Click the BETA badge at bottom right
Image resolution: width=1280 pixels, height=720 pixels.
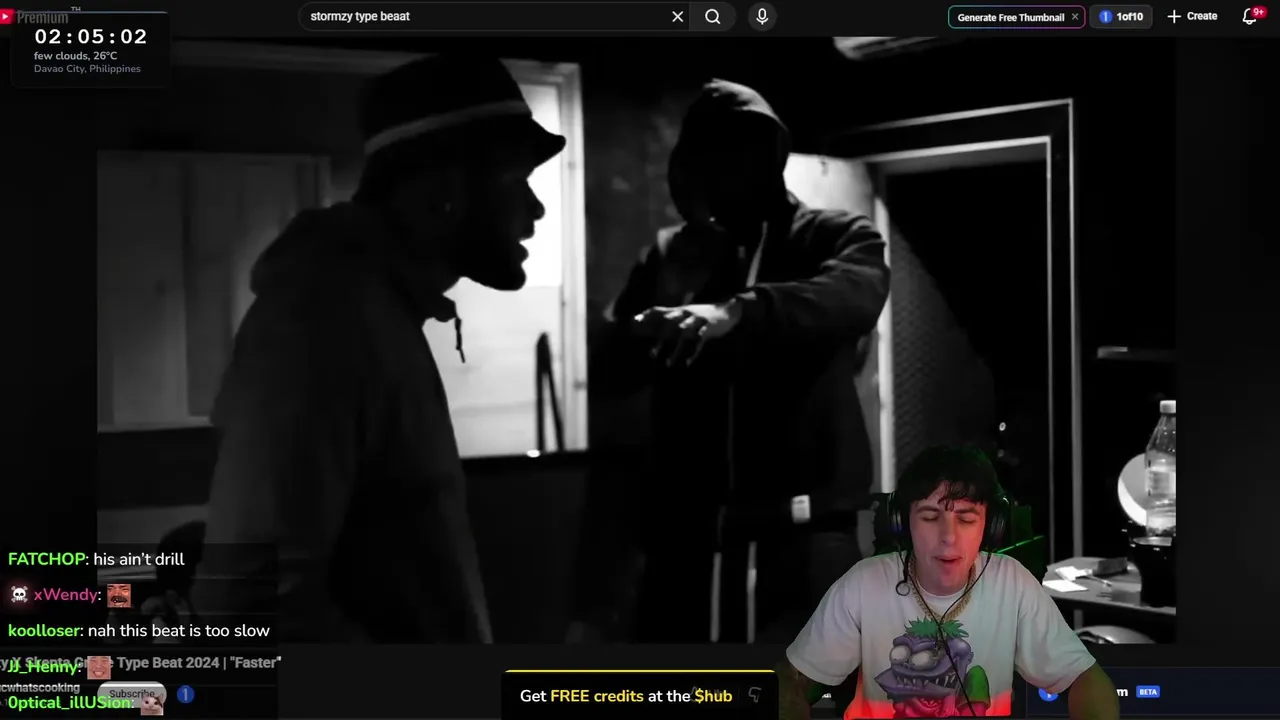coord(1147,692)
